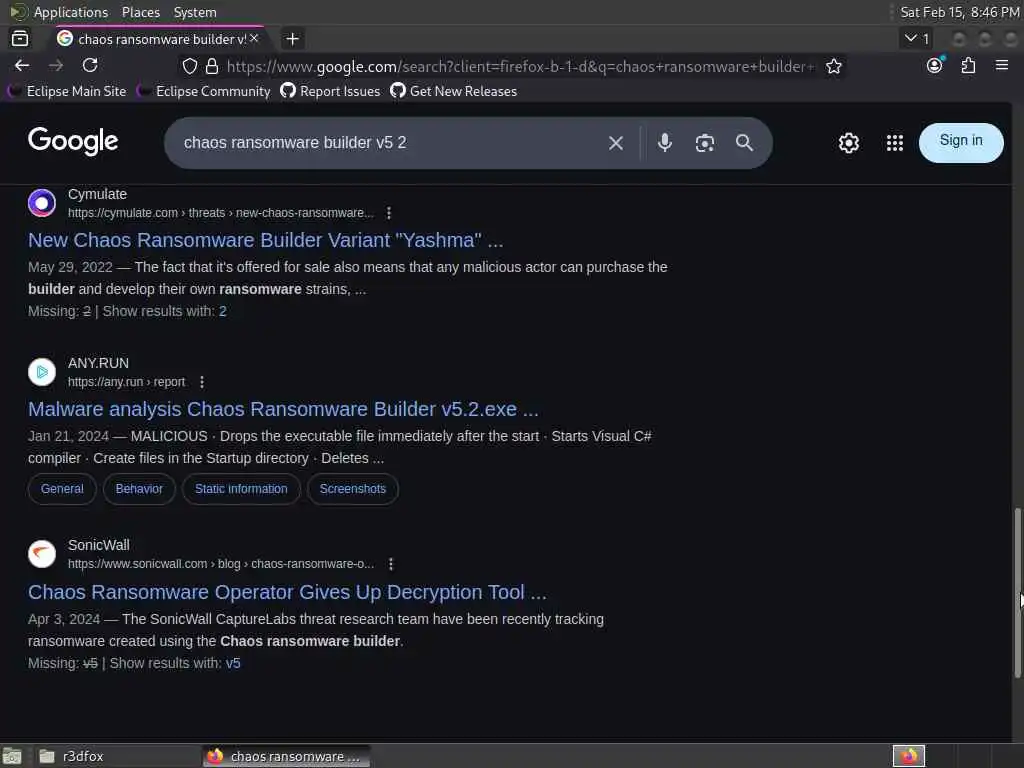Image resolution: width=1024 pixels, height=768 pixels.
Task: Open Get New Releases bookmark
Action: click(x=454, y=91)
